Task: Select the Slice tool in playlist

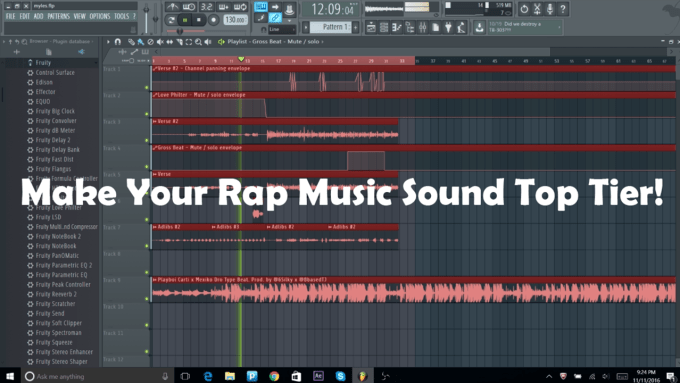Action: pyautogui.click(x=179, y=42)
